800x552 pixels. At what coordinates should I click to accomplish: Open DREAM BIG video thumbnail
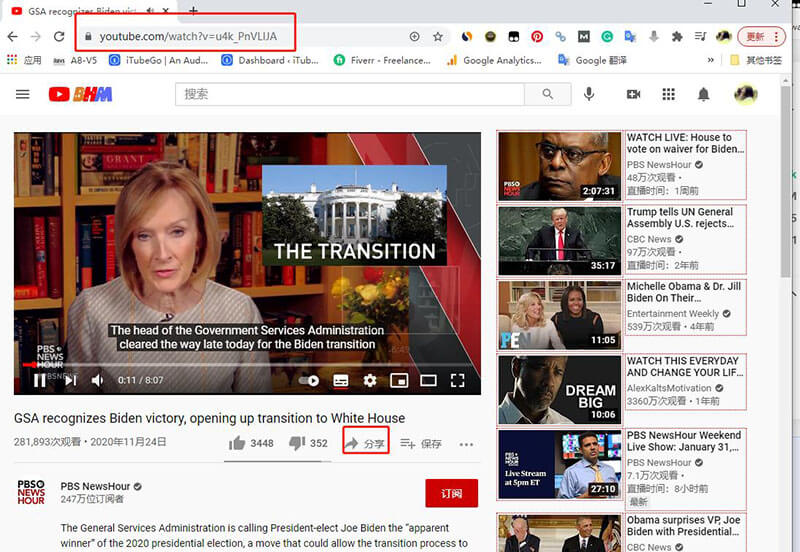[x=560, y=390]
